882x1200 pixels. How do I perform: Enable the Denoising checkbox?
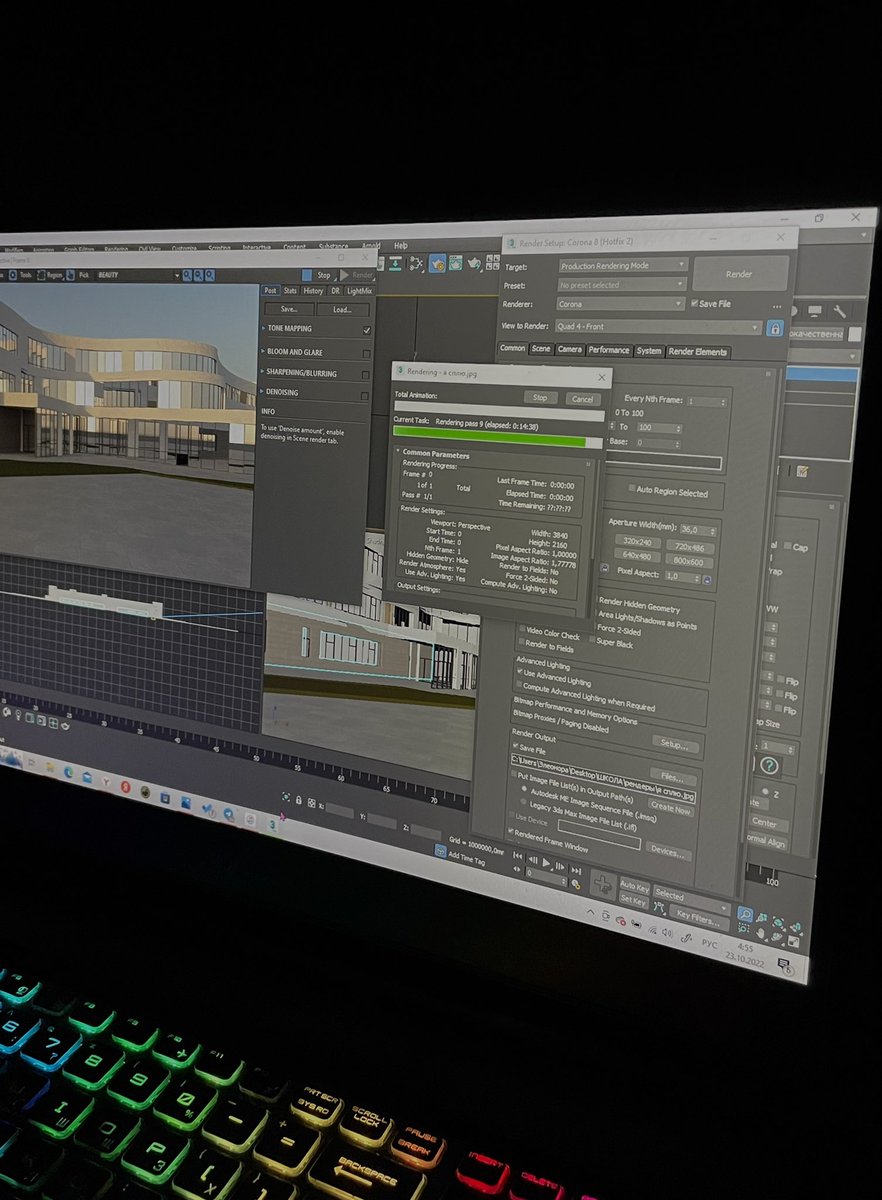(367, 396)
